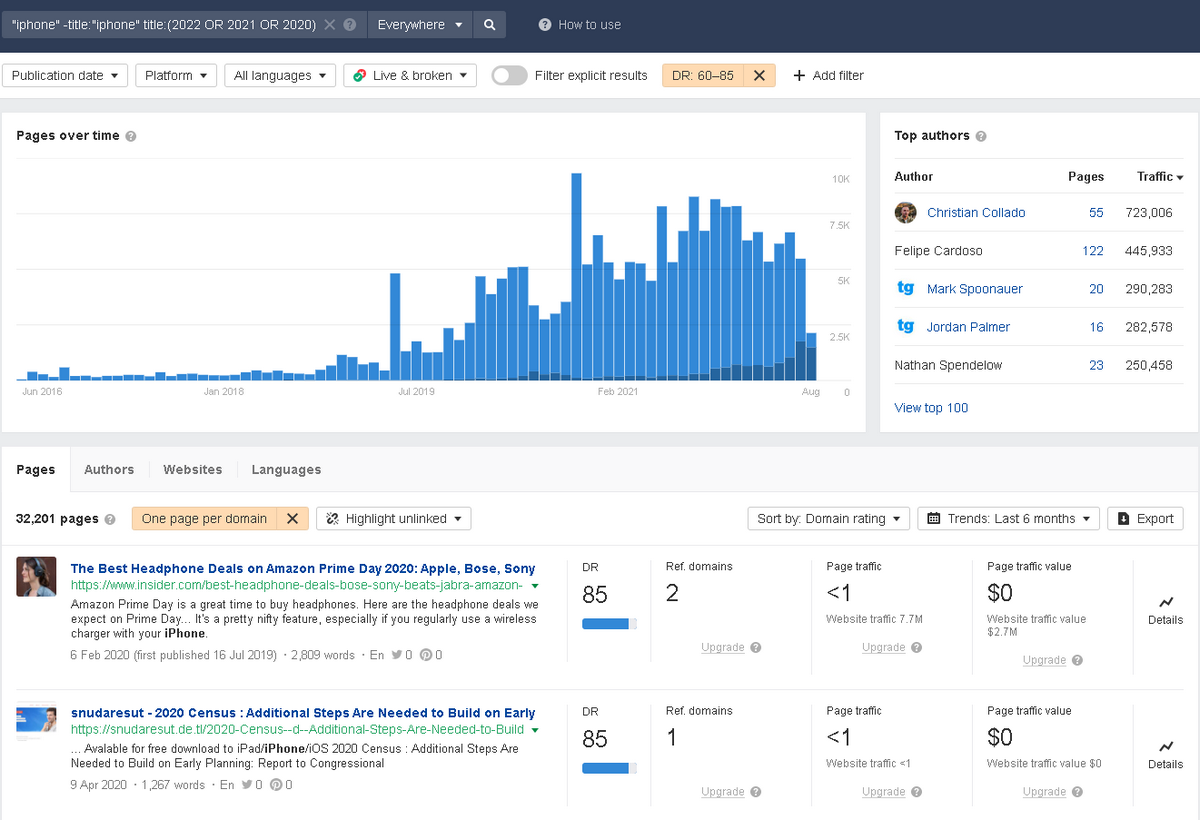Expand URL options arrow for snudaresut.de.tl result
This screenshot has width=1200, height=820.
point(535,731)
